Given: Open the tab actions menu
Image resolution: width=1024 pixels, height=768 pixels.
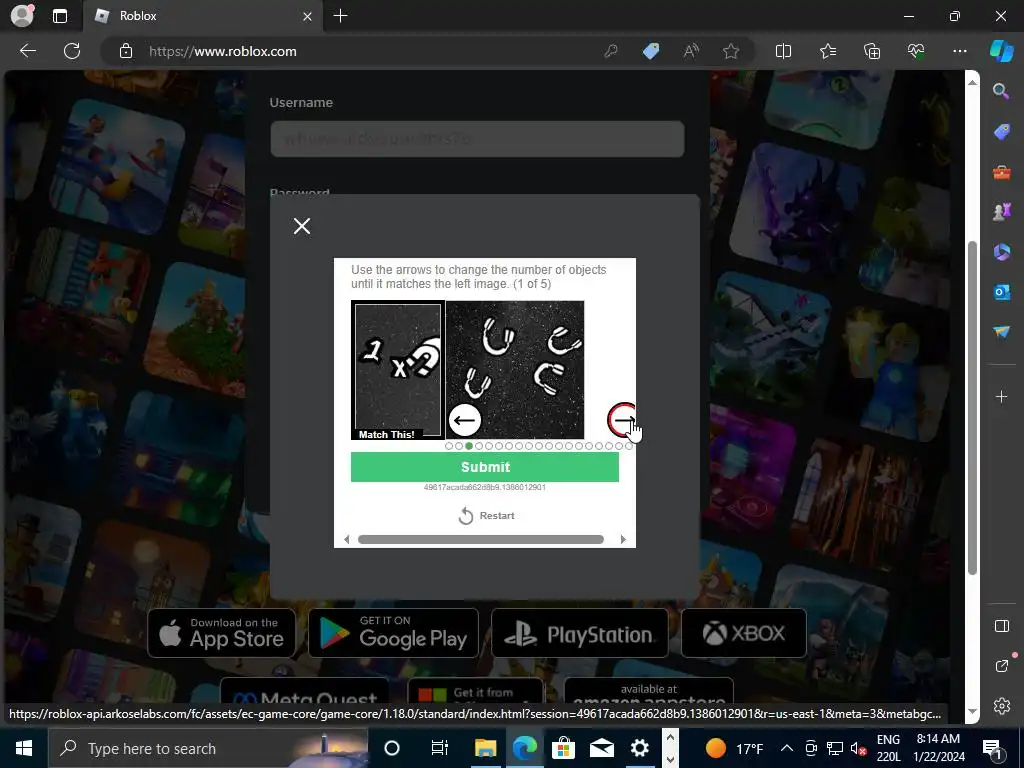Looking at the screenshot, I should pos(60,16).
